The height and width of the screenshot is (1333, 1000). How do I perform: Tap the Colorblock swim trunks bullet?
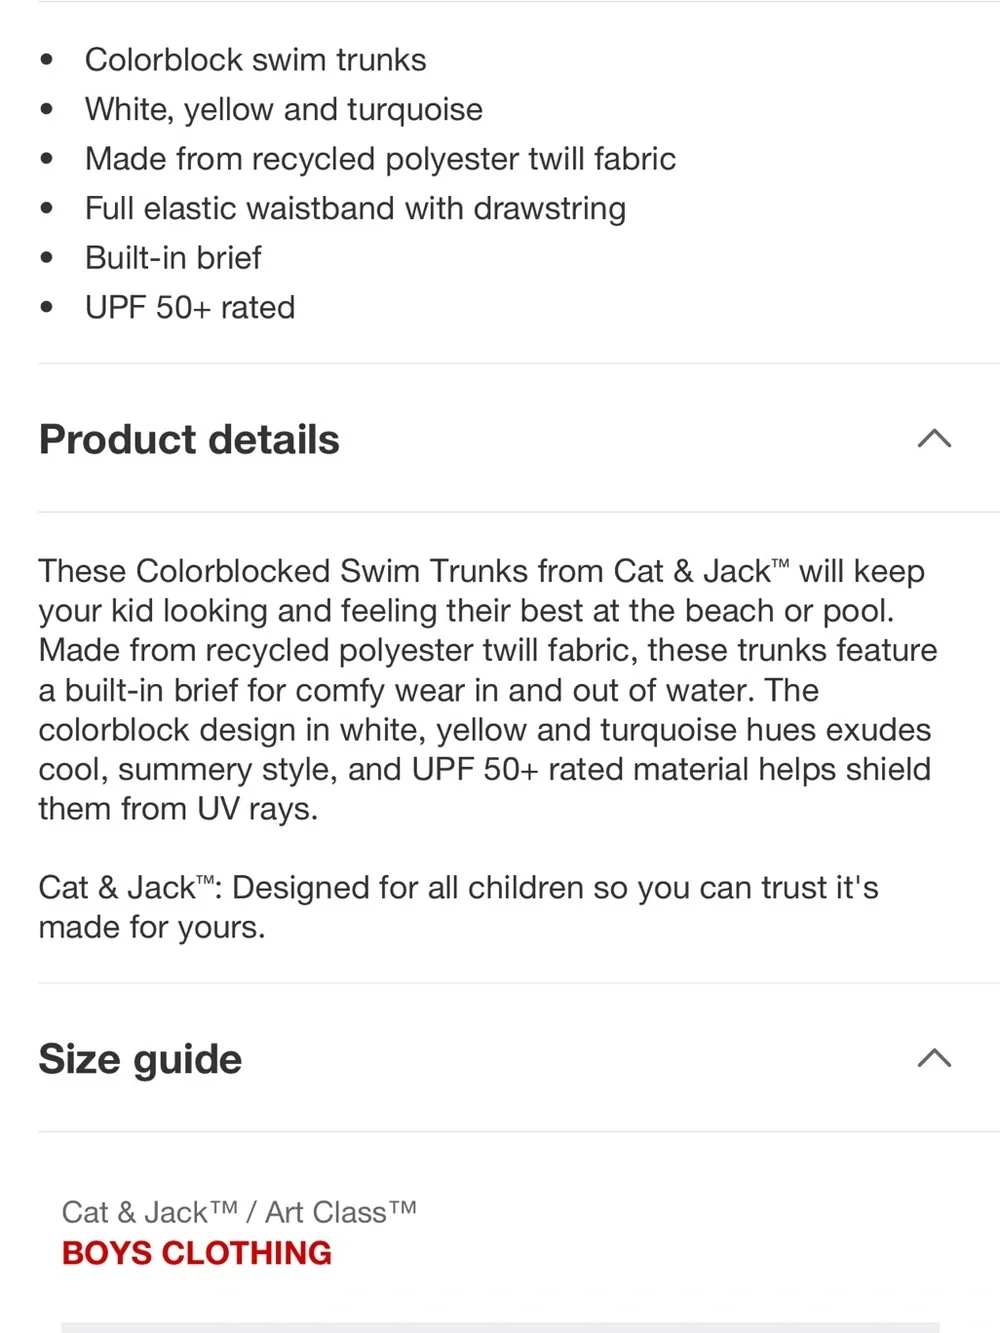(255, 60)
